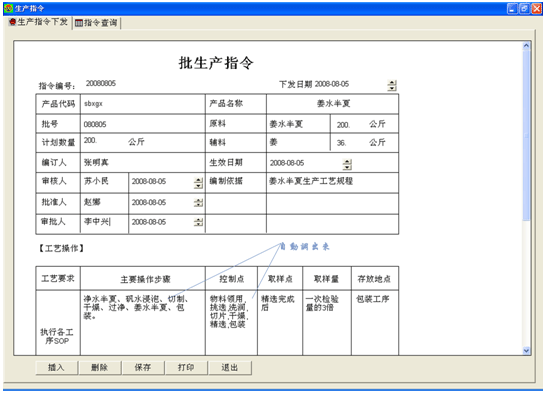Switch to the 指令查询 tab

tap(96, 23)
